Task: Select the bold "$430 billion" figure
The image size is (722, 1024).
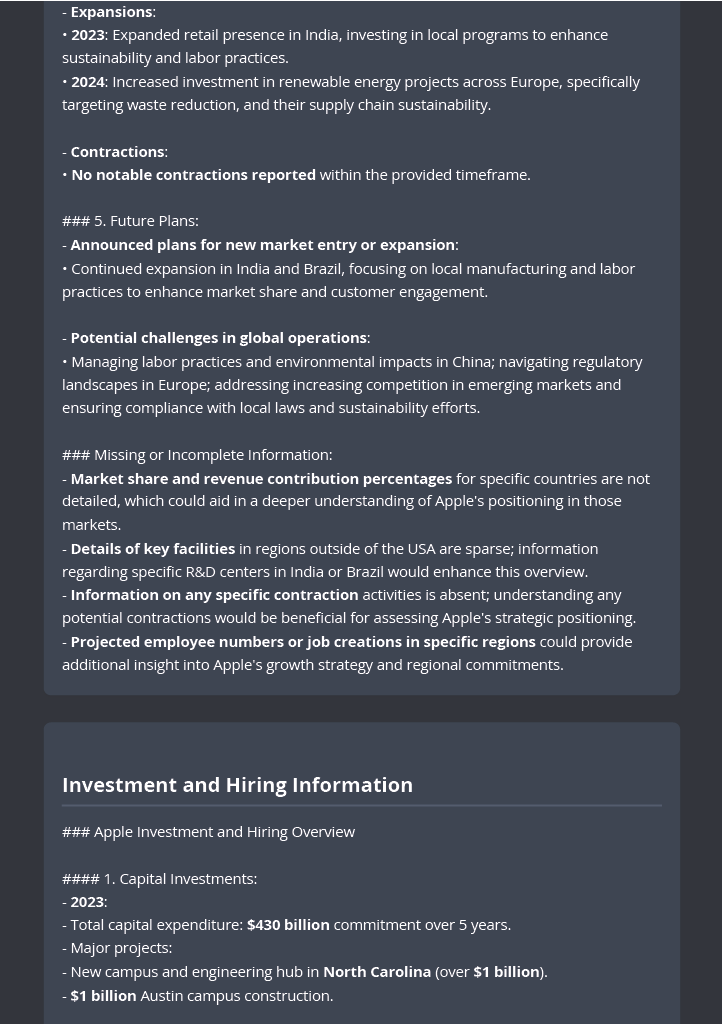Action: click(289, 925)
